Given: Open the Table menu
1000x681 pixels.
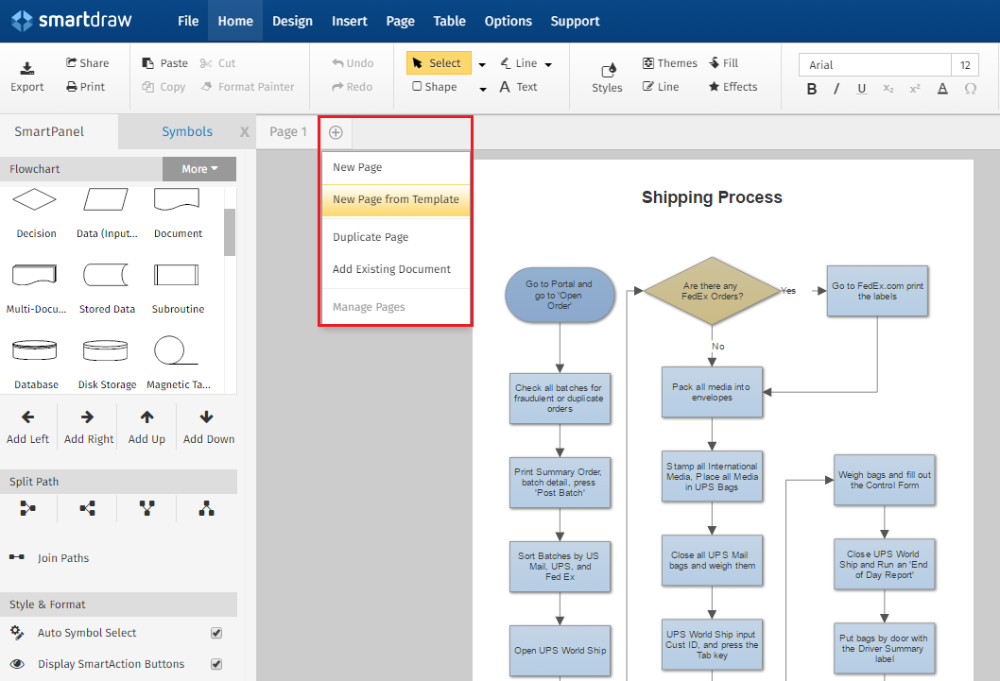Looking at the screenshot, I should click(450, 21).
